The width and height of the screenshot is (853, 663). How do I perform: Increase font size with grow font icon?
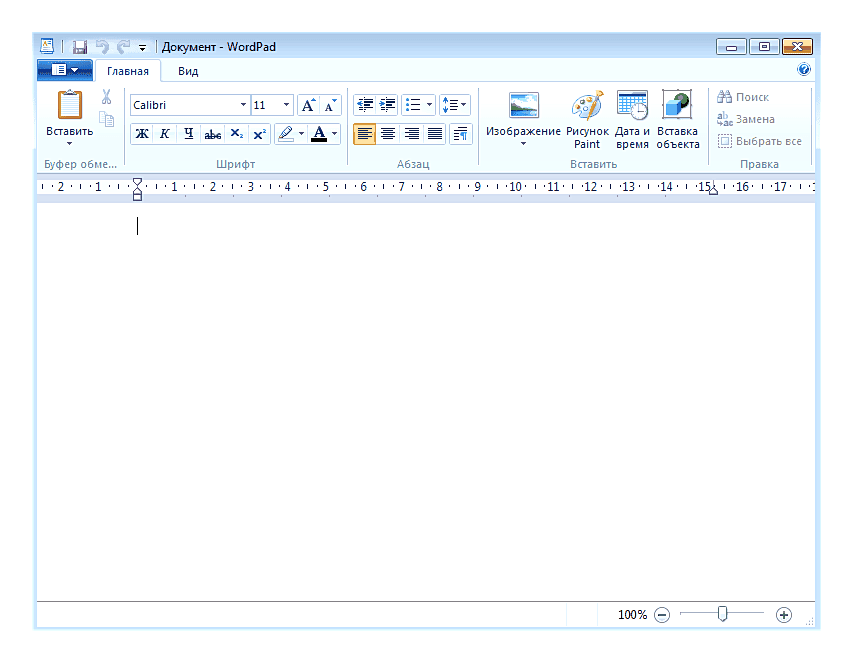coord(309,105)
